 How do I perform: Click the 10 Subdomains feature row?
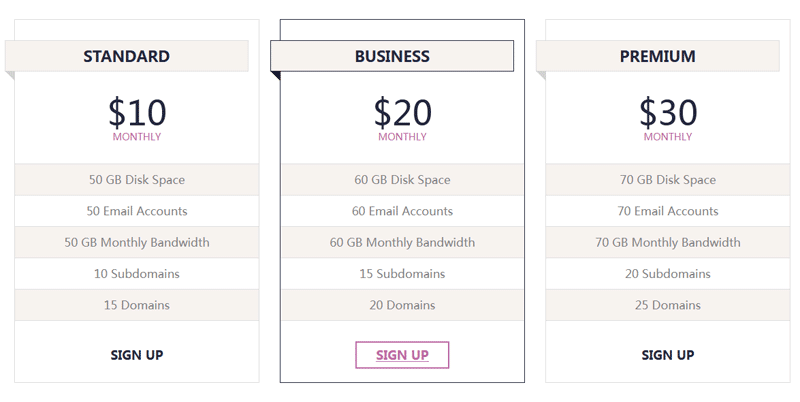click(x=137, y=274)
